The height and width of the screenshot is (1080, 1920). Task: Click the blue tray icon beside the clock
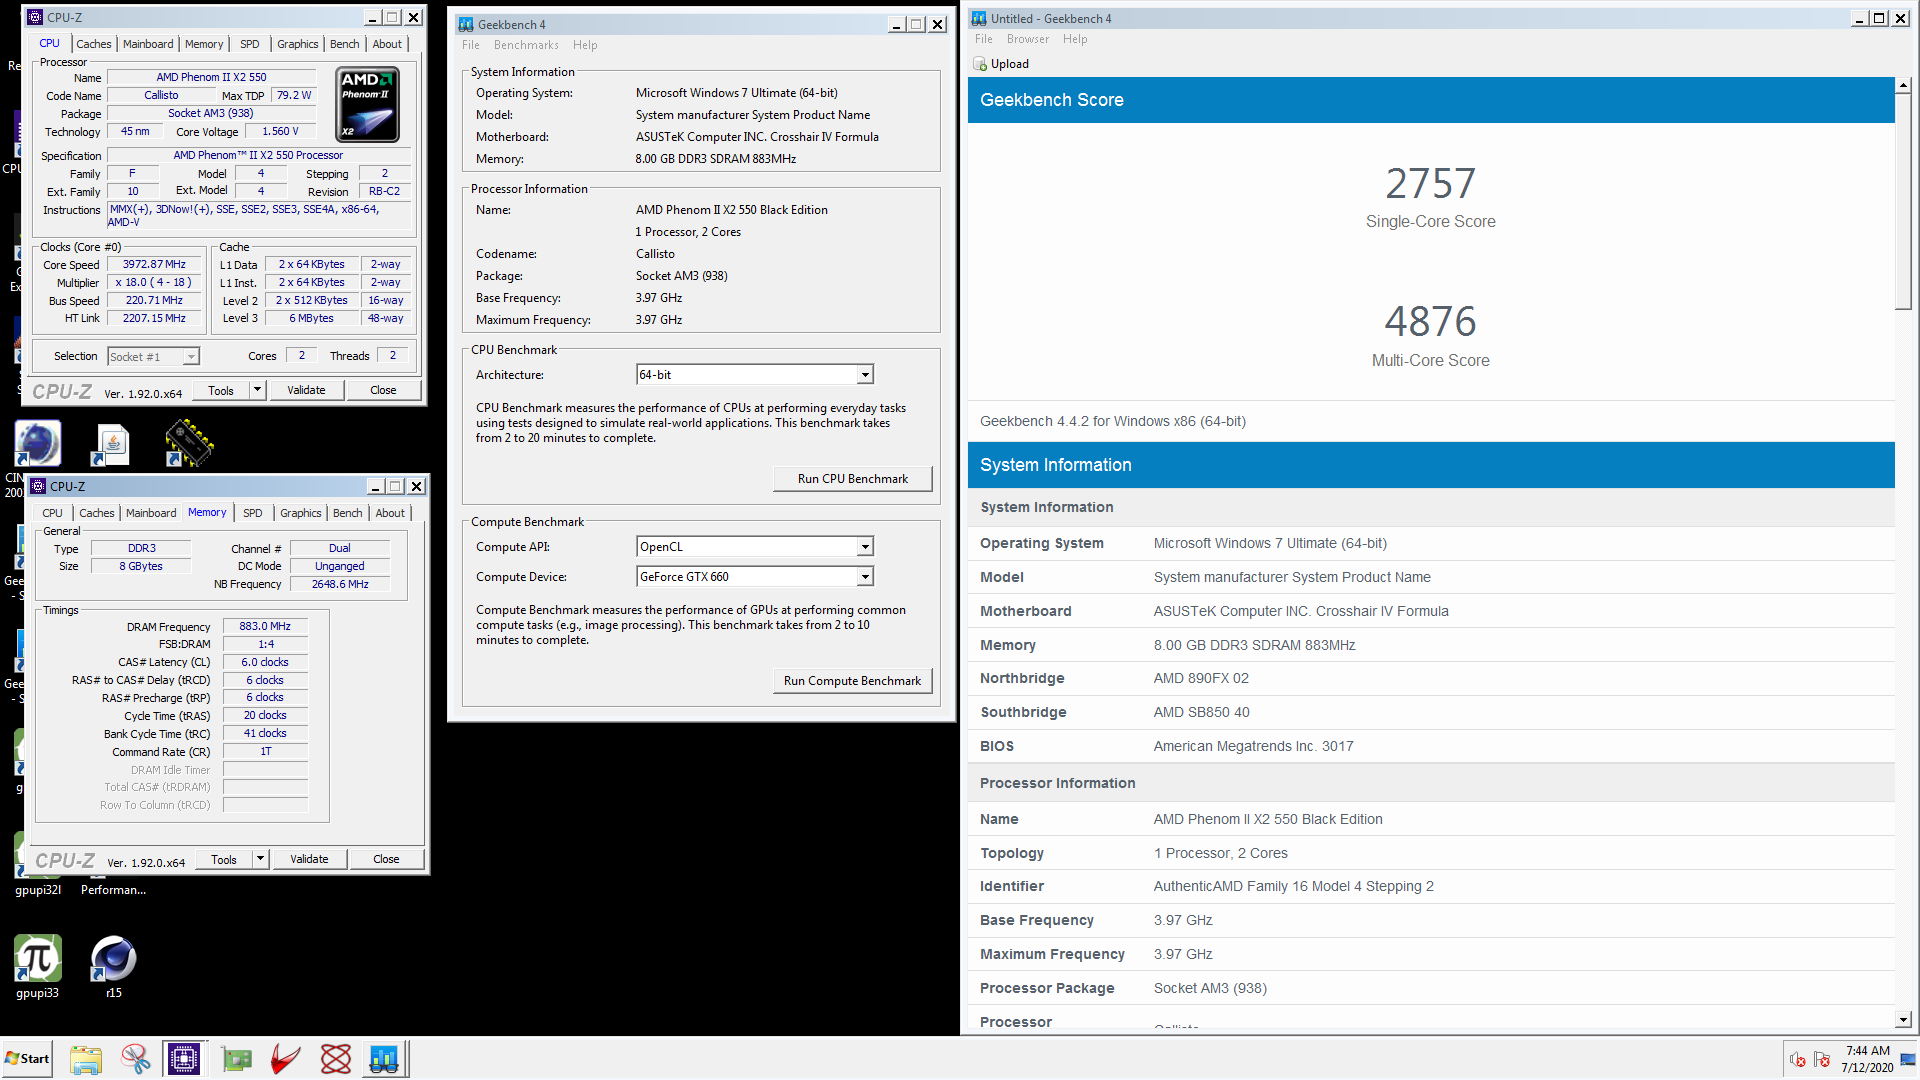(1909, 1060)
